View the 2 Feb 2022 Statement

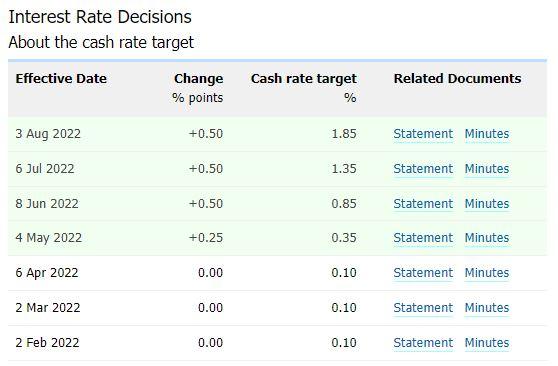point(423,343)
